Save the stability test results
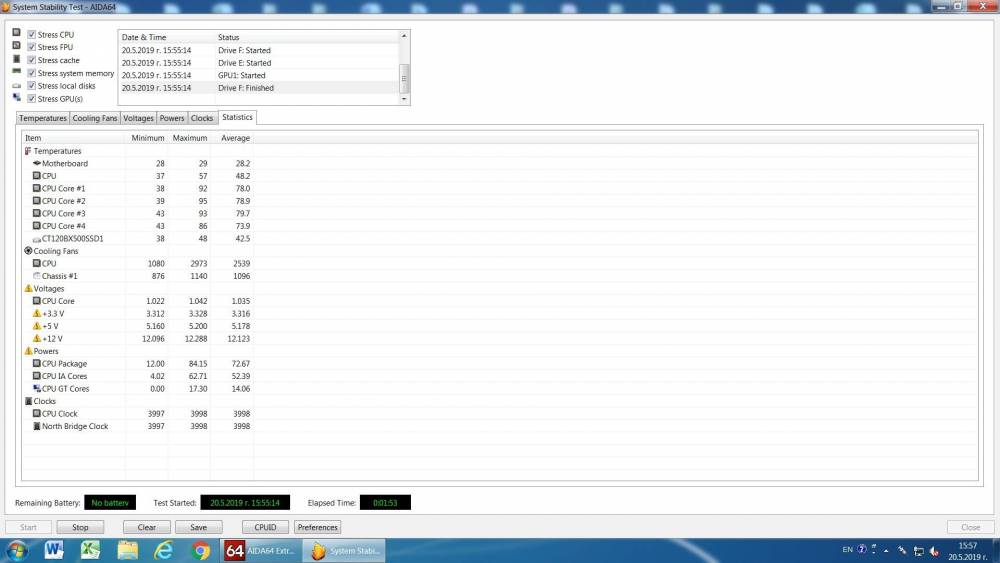The height and width of the screenshot is (563, 1000). tap(198, 527)
